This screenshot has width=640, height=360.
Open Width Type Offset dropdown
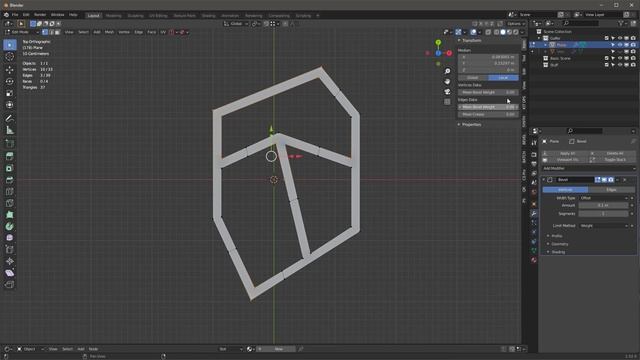coord(603,198)
